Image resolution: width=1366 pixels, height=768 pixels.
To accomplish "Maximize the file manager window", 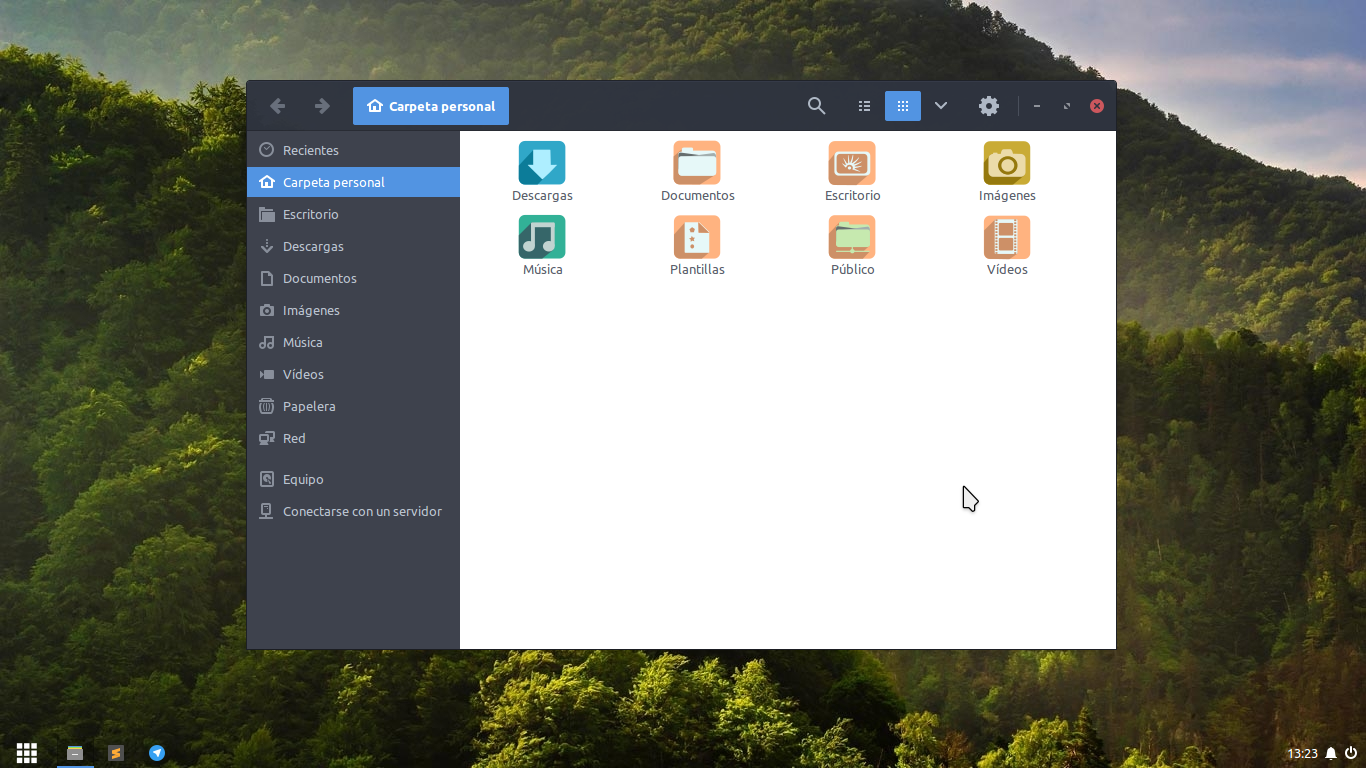I will (x=1067, y=106).
